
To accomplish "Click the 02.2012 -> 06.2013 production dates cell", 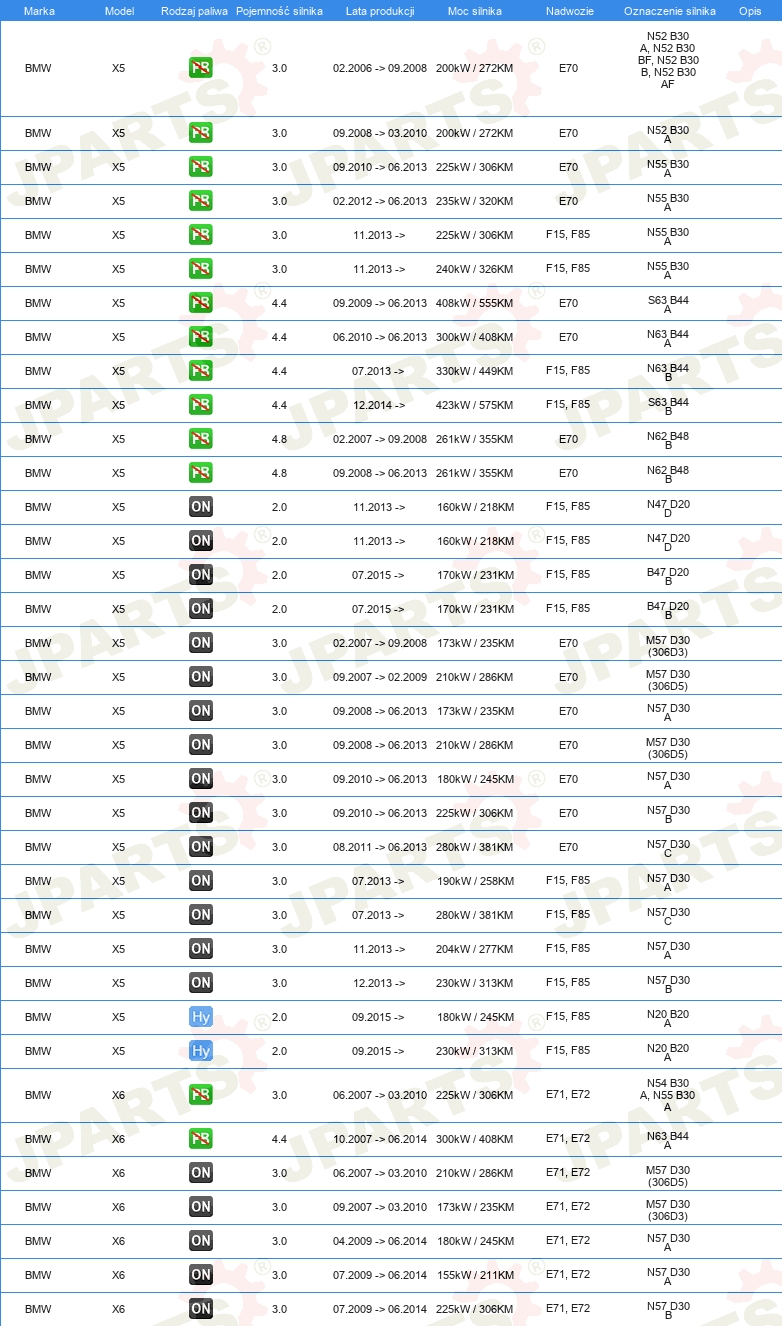I will (380, 201).
